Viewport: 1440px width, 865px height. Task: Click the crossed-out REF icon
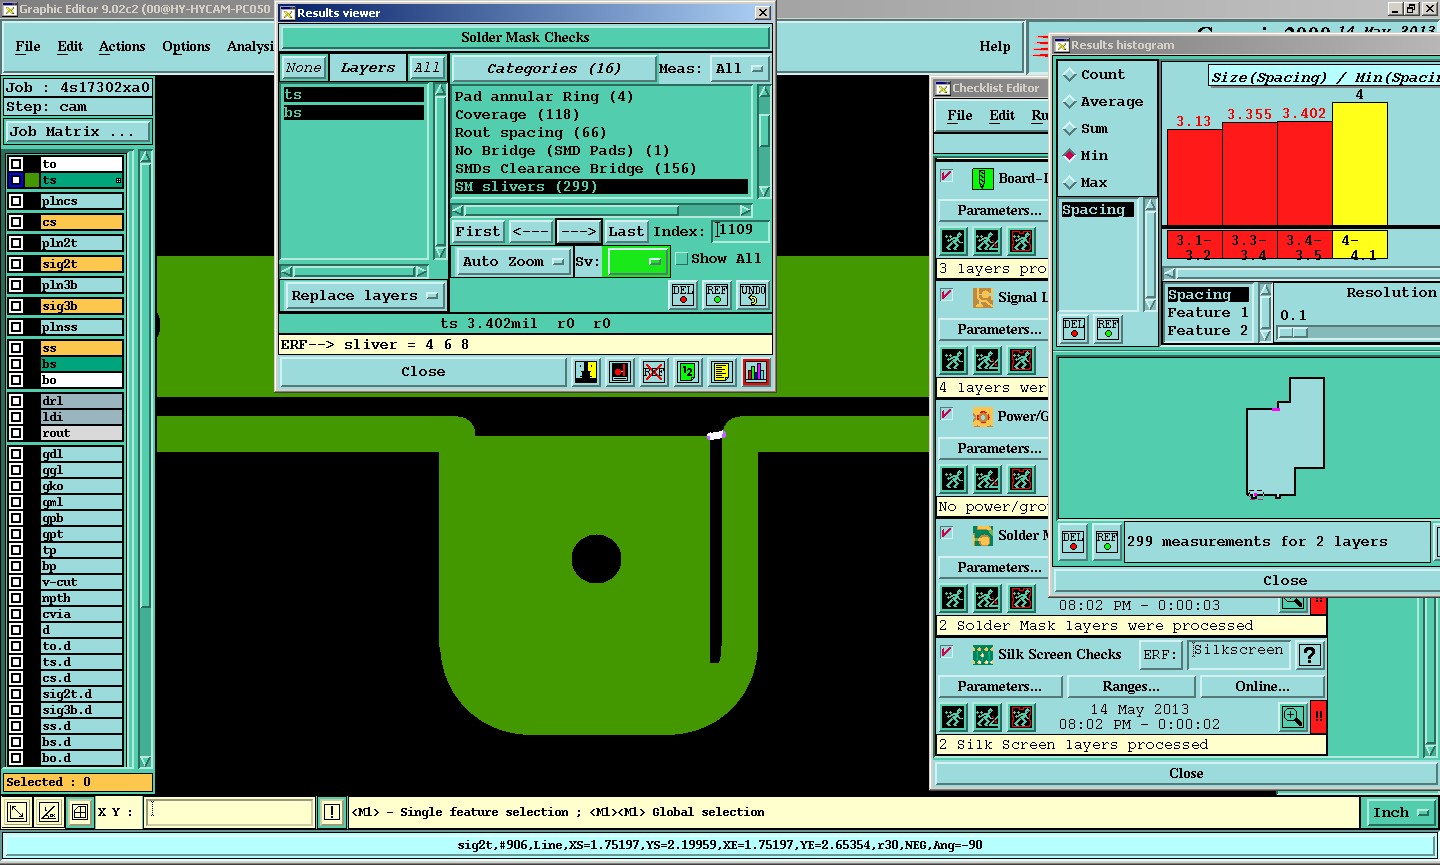pyautogui.click(x=654, y=372)
